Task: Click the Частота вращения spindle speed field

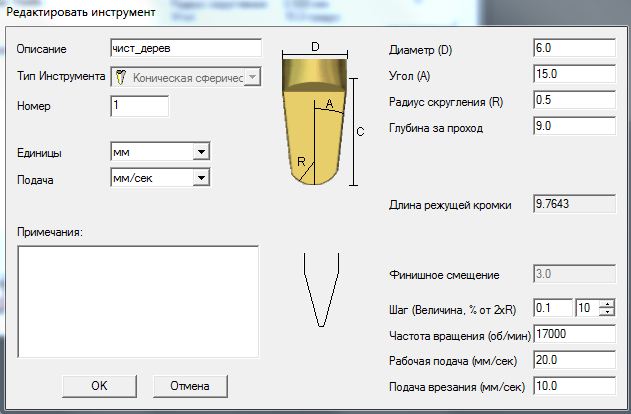Action: [574, 333]
